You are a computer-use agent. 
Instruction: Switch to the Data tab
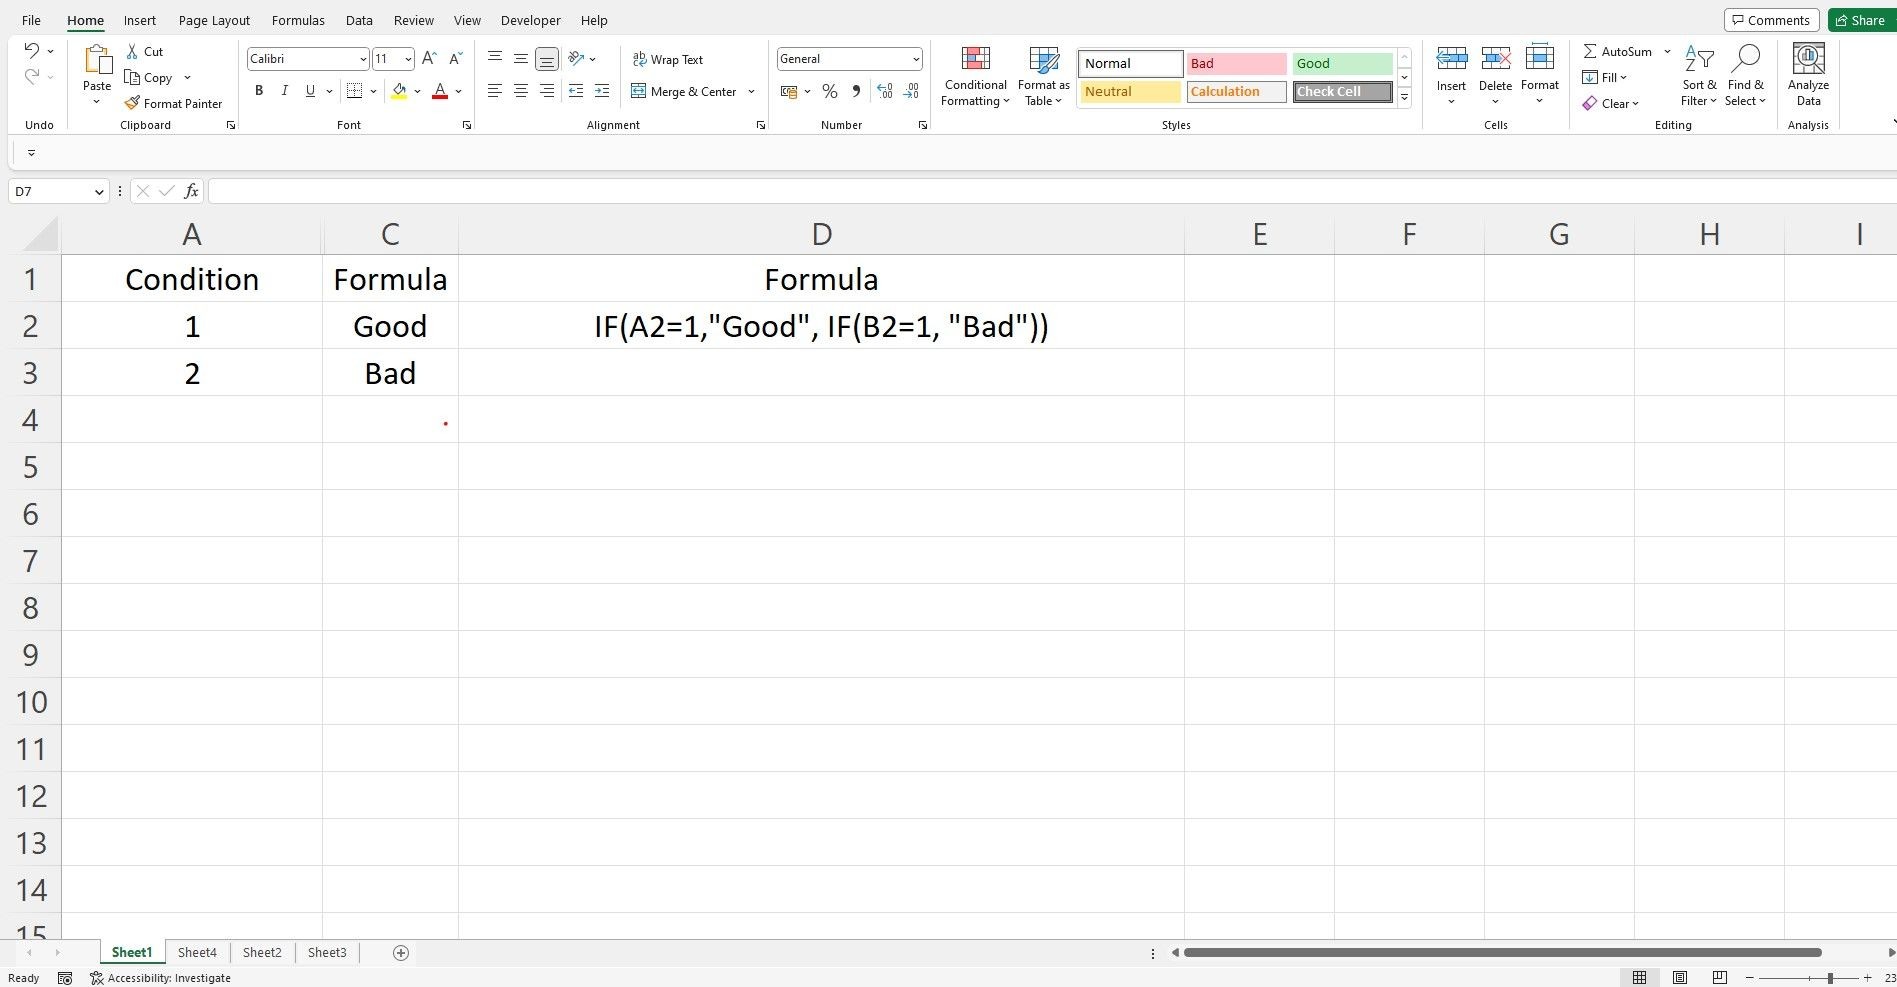[x=359, y=20]
